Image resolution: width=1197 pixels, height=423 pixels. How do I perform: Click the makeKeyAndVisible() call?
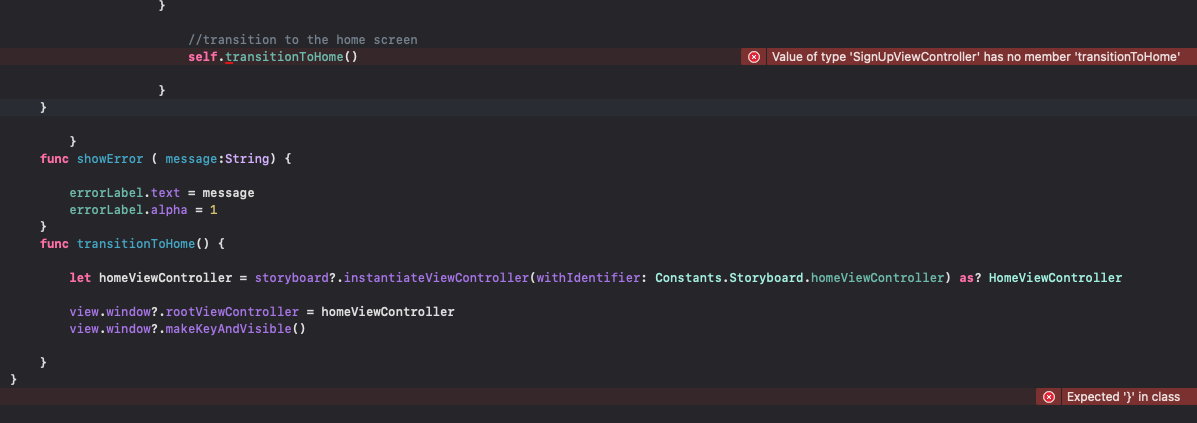(x=235, y=329)
